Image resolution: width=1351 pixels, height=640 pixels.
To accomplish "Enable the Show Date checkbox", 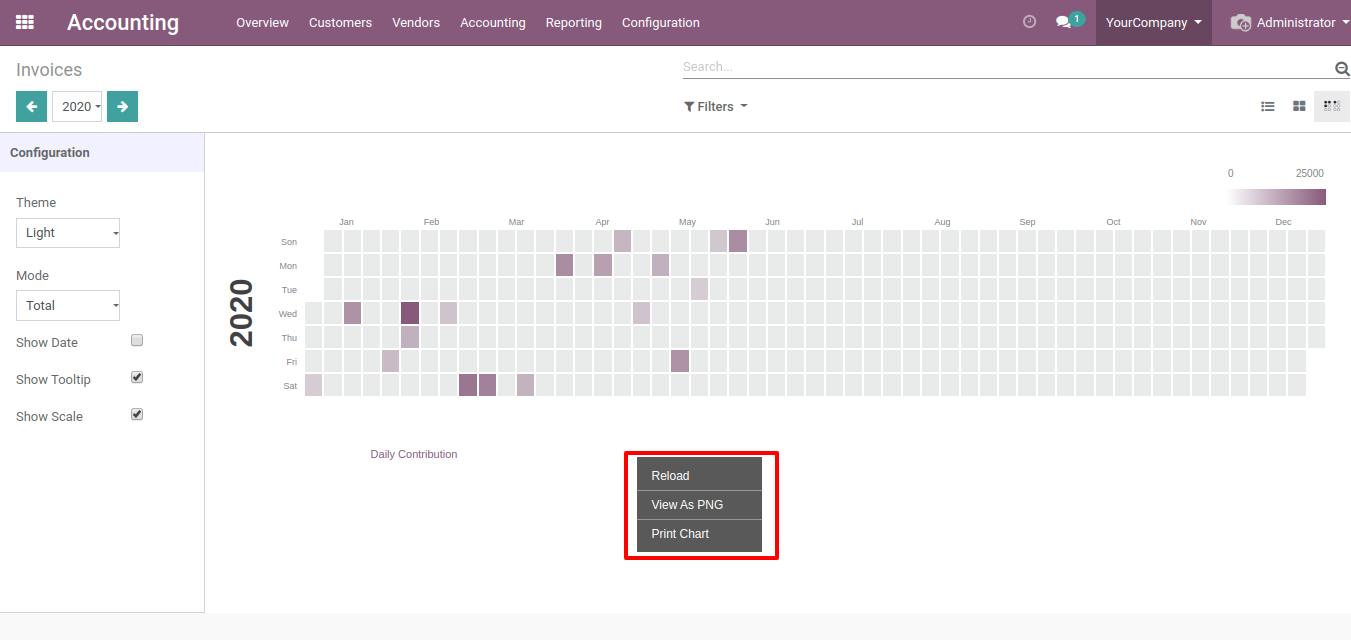I will (137, 341).
